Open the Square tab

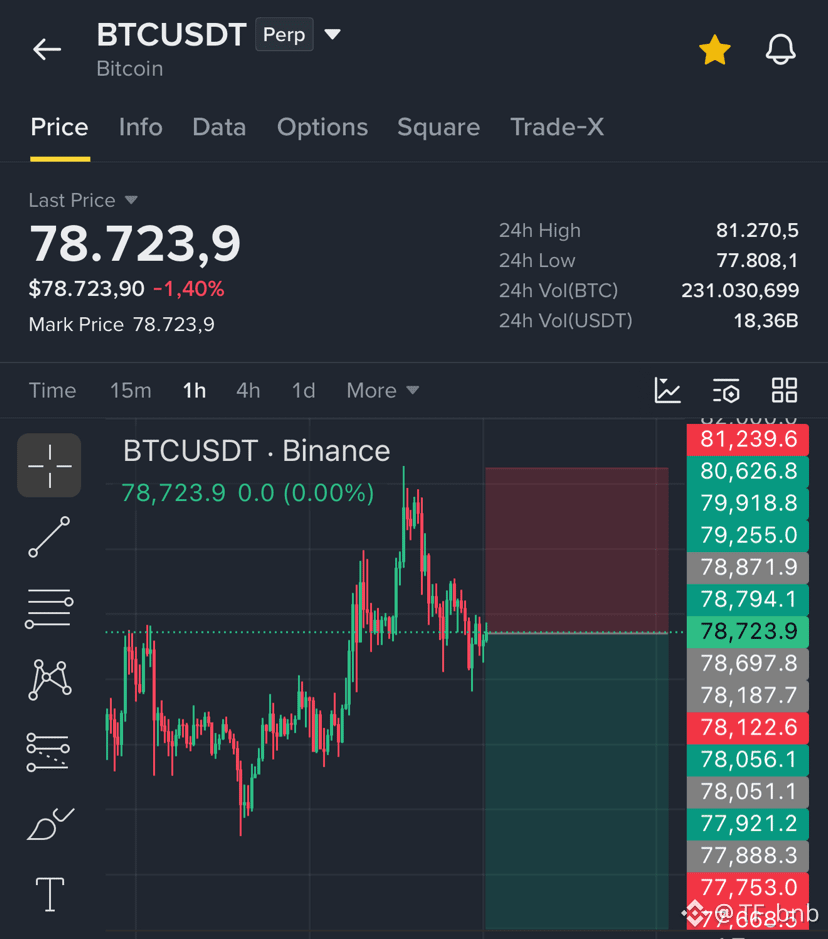[x=438, y=127]
